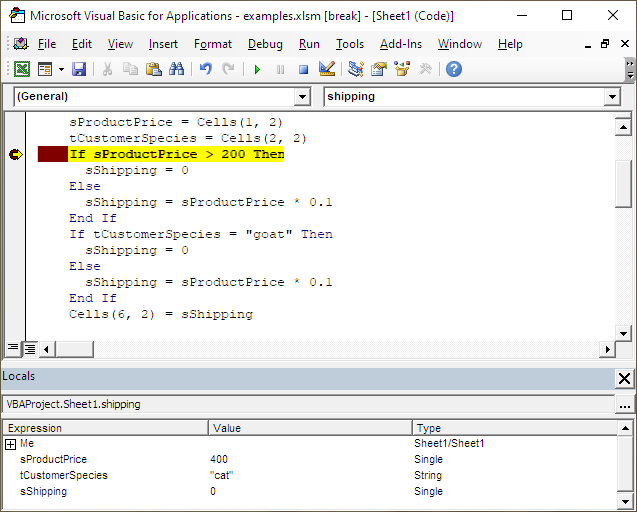Click code pane scroll left arrow
This screenshot has height=512, width=637.
46,349
